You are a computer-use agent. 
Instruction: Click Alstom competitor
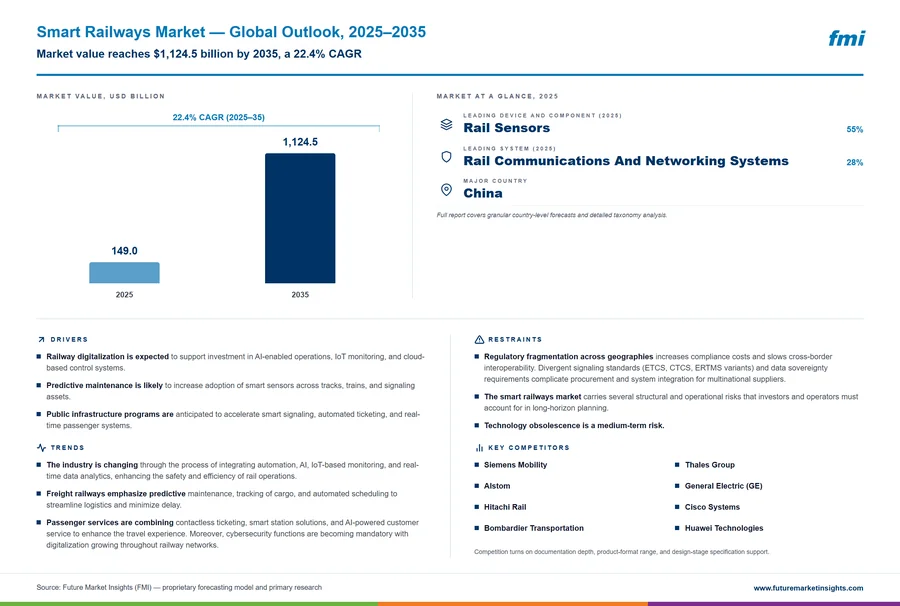497,486
